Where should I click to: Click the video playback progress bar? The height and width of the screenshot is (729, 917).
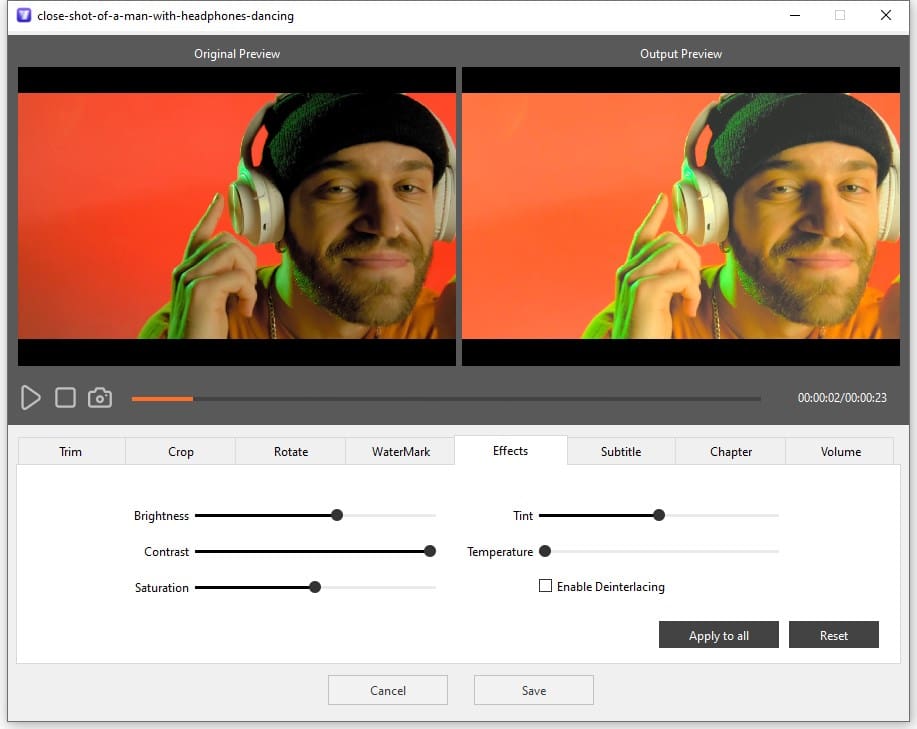pos(446,399)
